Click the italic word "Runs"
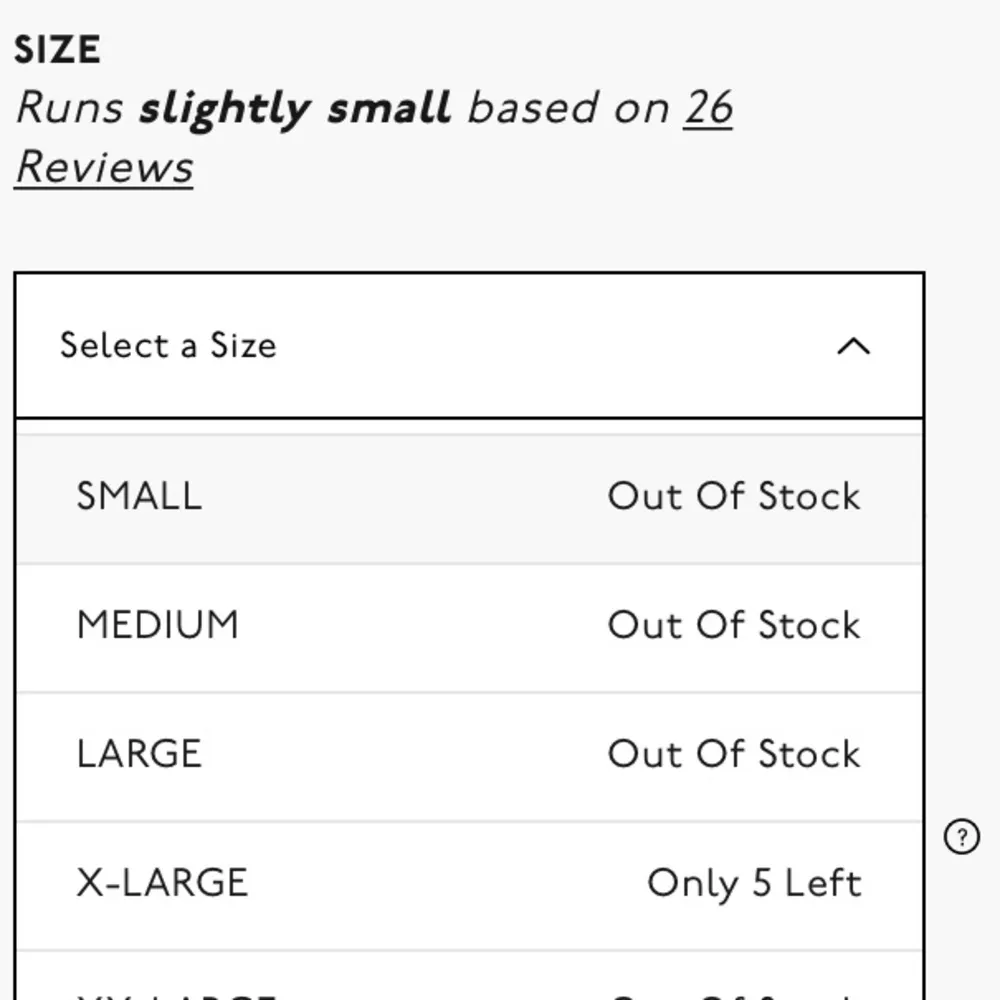The width and height of the screenshot is (1000, 1000). (69, 108)
